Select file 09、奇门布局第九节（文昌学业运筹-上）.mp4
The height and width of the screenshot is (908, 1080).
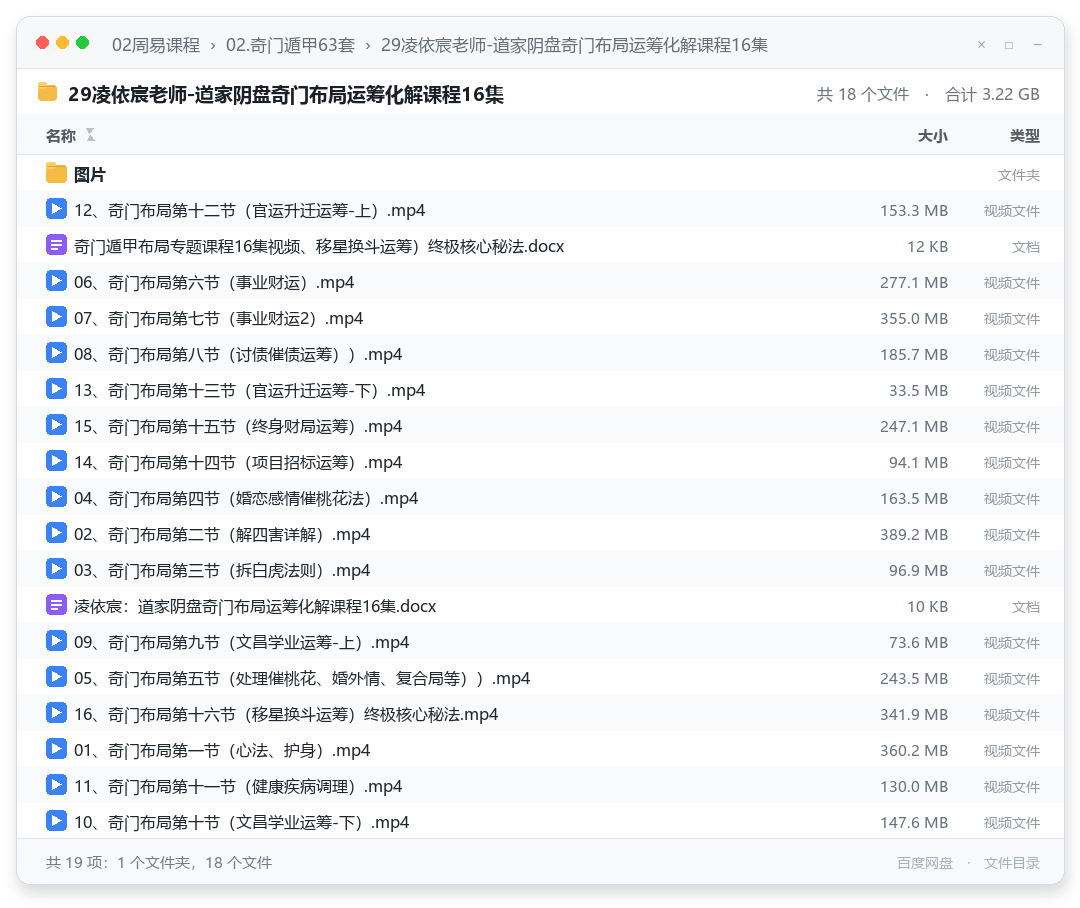pos(242,643)
